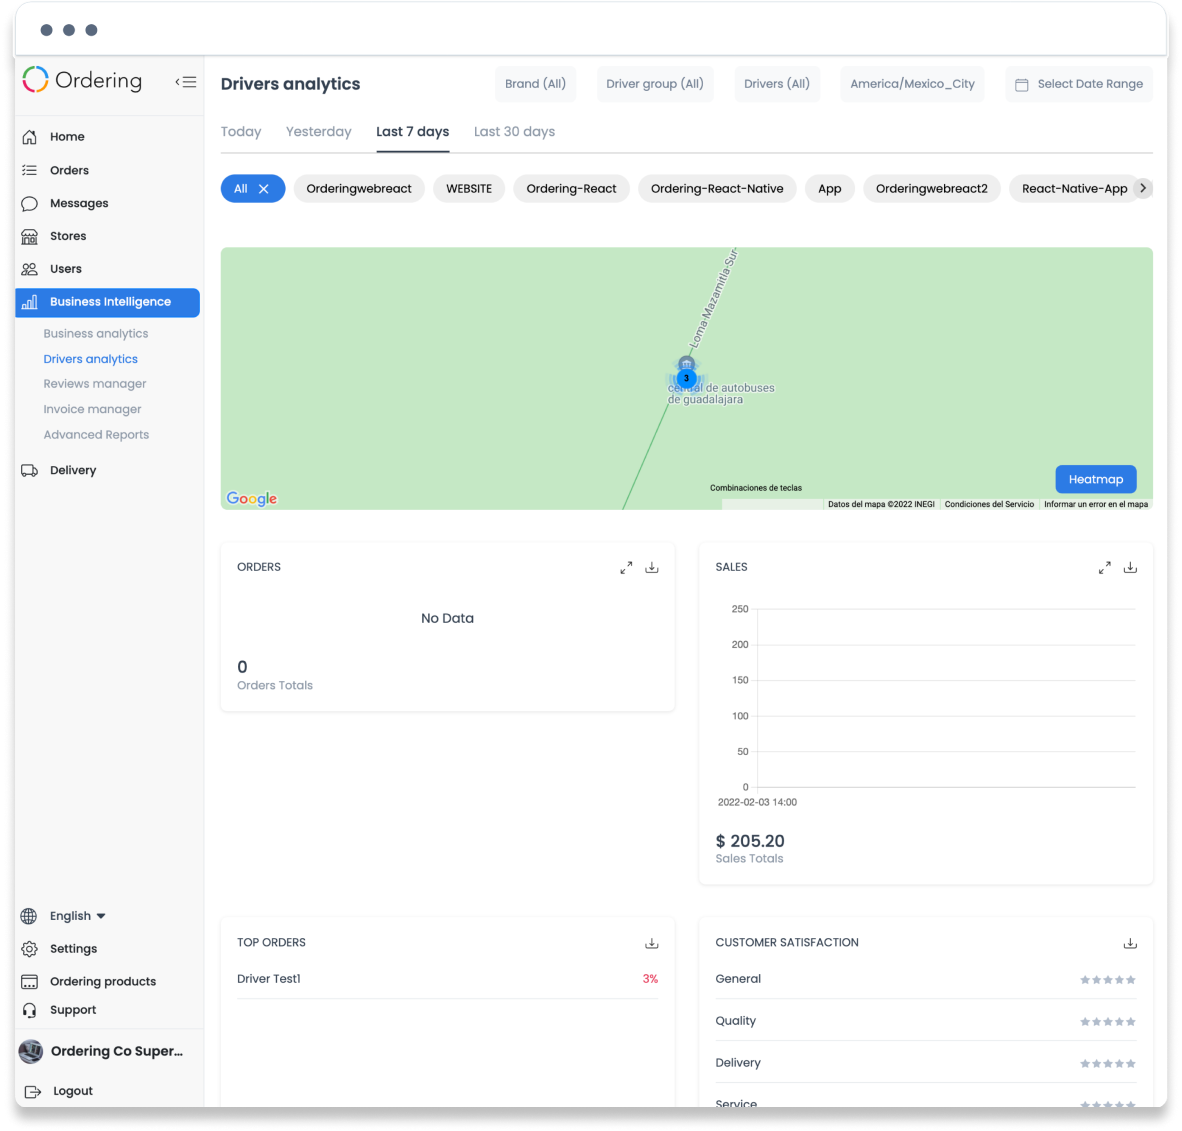Click the 2022-02-03 14:00 axis label
Image resolution: width=1182 pixels, height=1131 pixels.
tap(757, 803)
